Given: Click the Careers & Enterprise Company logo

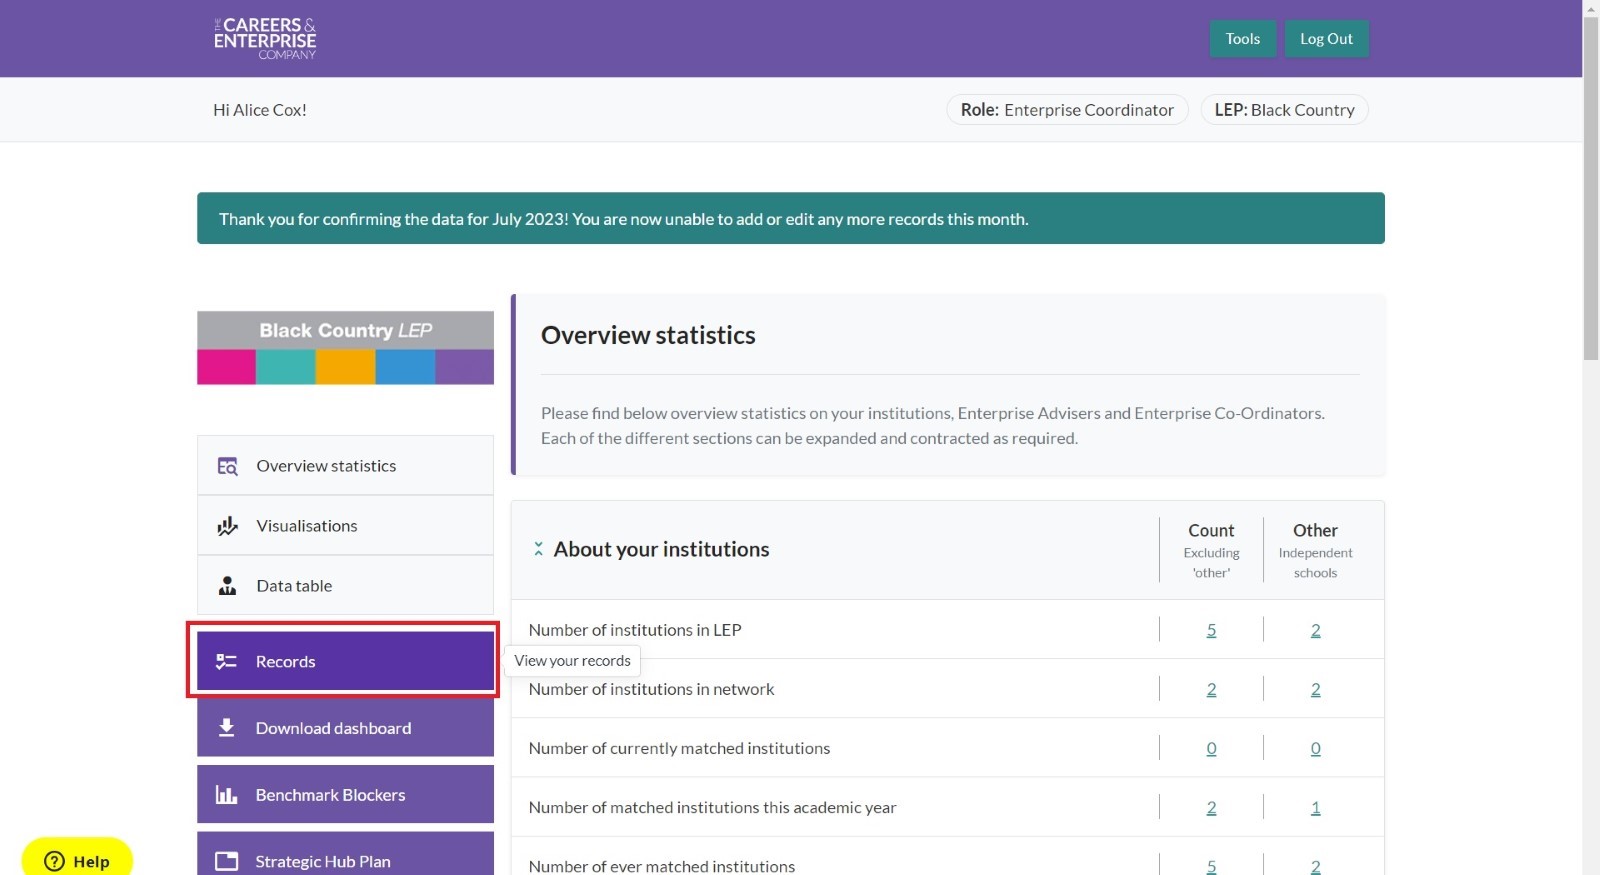Looking at the screenshot, I should point(265,38).
